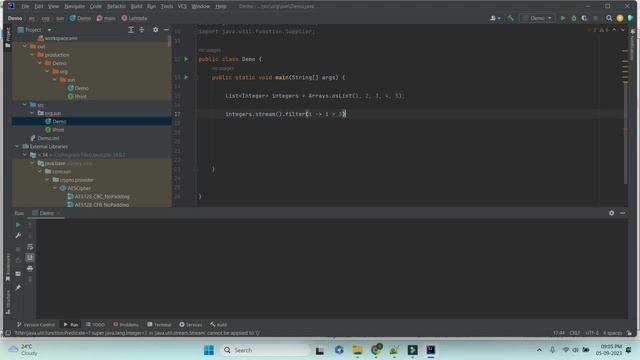Open Search Everywhere magnifier icon

609,18
